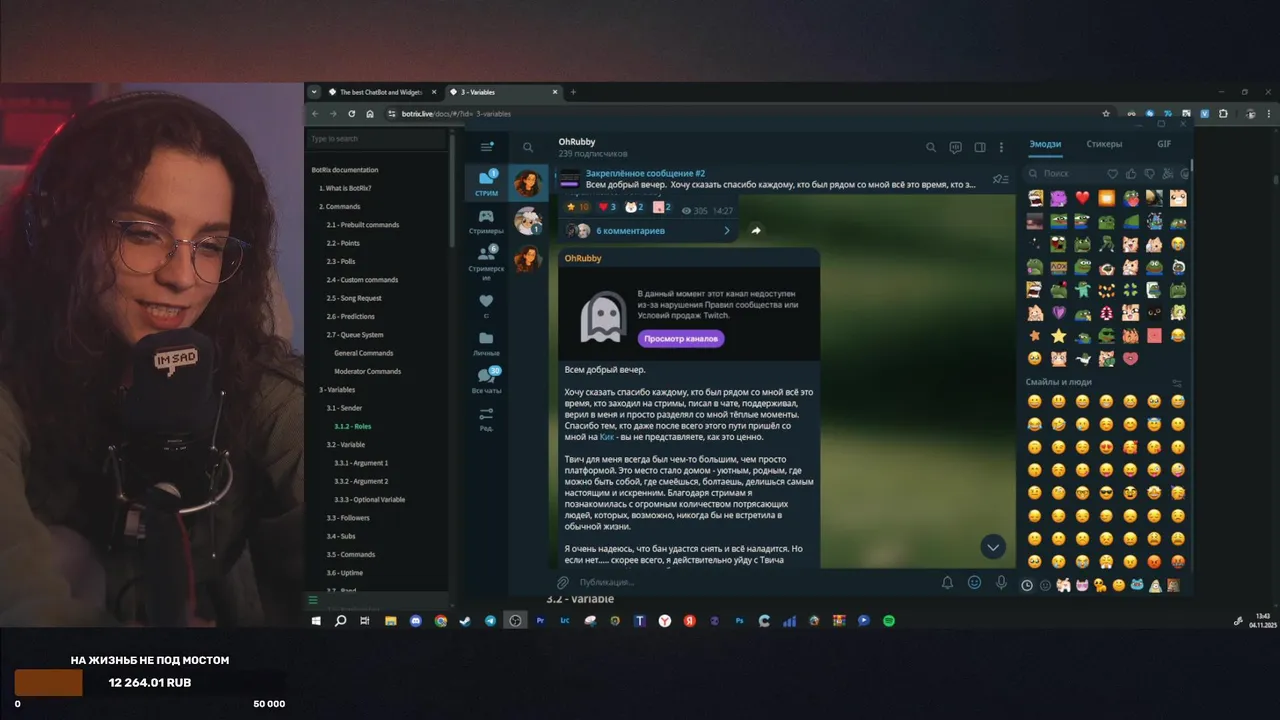Open '1. What is BotRix?' docs item
Screen dimensions: 1280x720
point(345,188)
